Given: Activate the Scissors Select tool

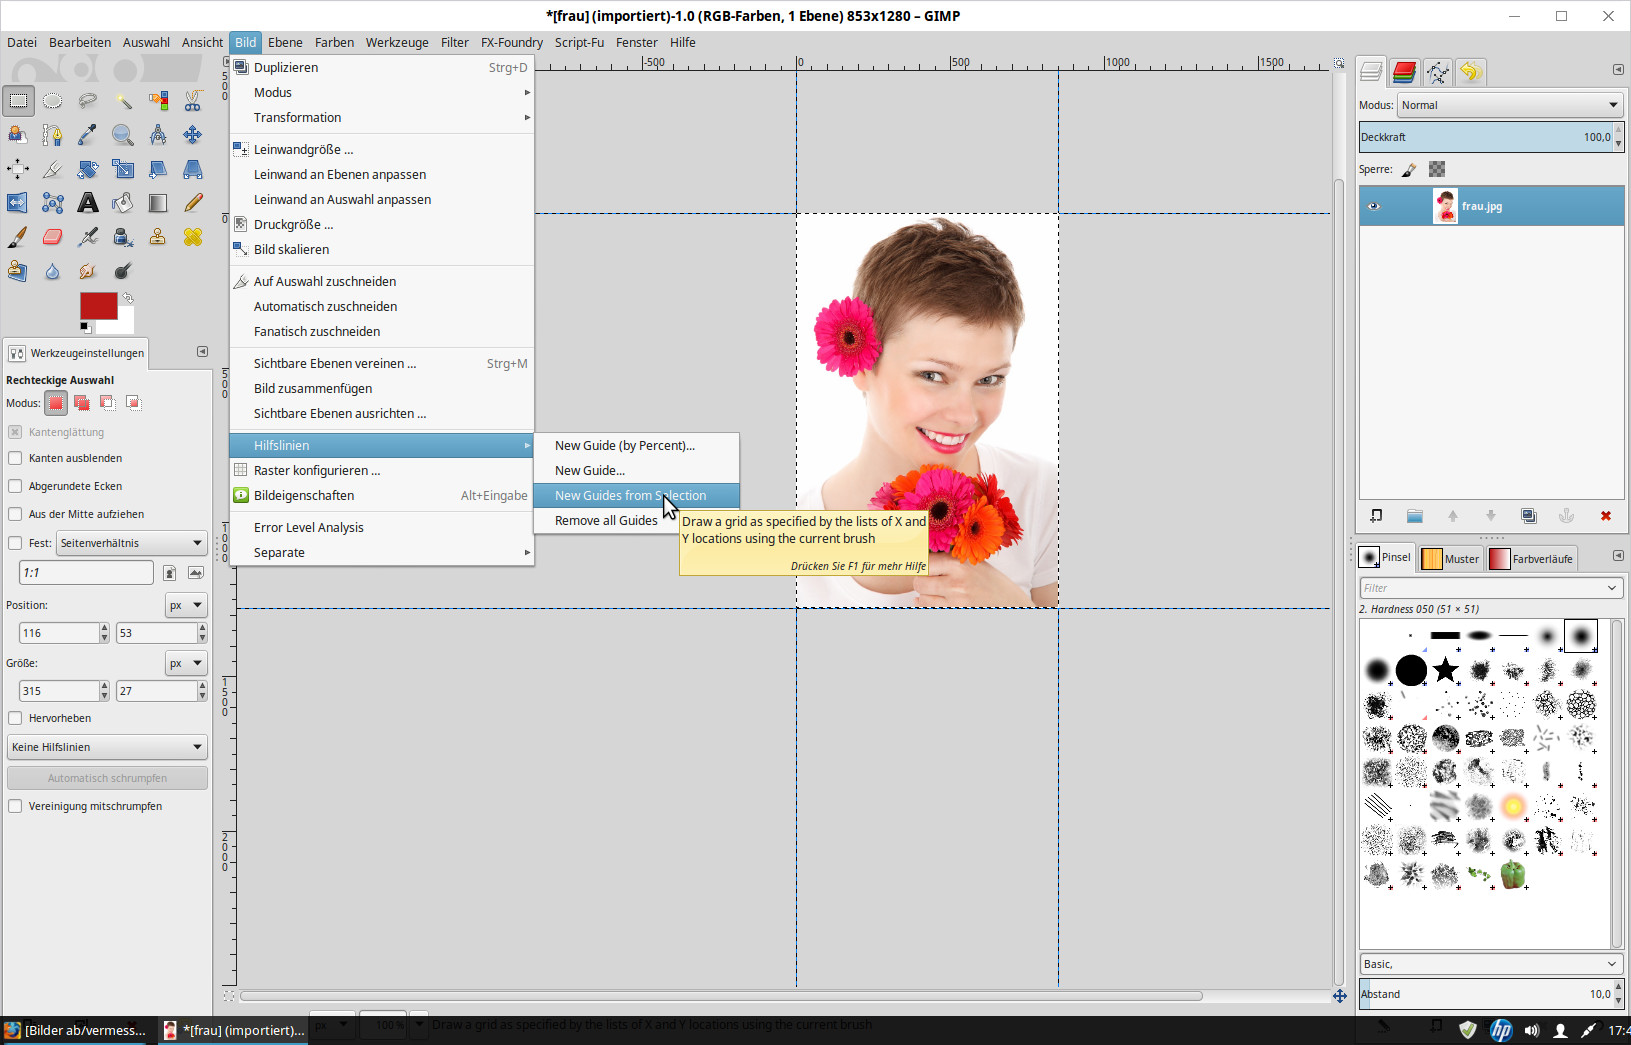Looking at the screenshot, I should pos(193,101).
